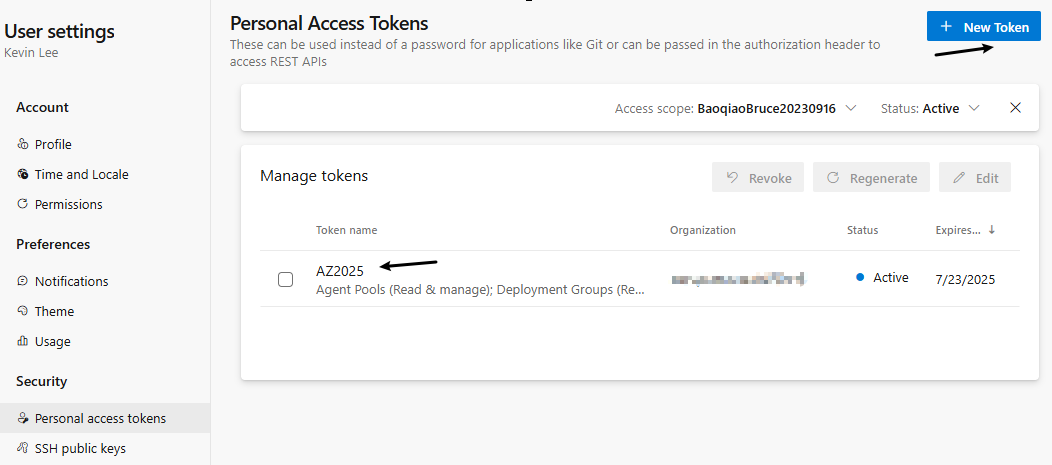Click the Kevin Lee user name
The width and height of the screenshot is (1052, 465).
click(x=31, y=52)
